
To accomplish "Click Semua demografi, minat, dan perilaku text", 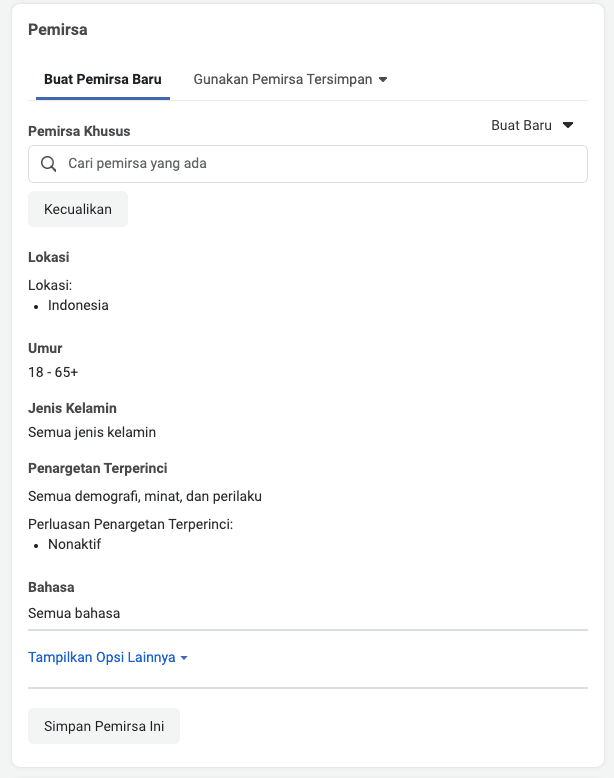I will [x=145, y=496].
